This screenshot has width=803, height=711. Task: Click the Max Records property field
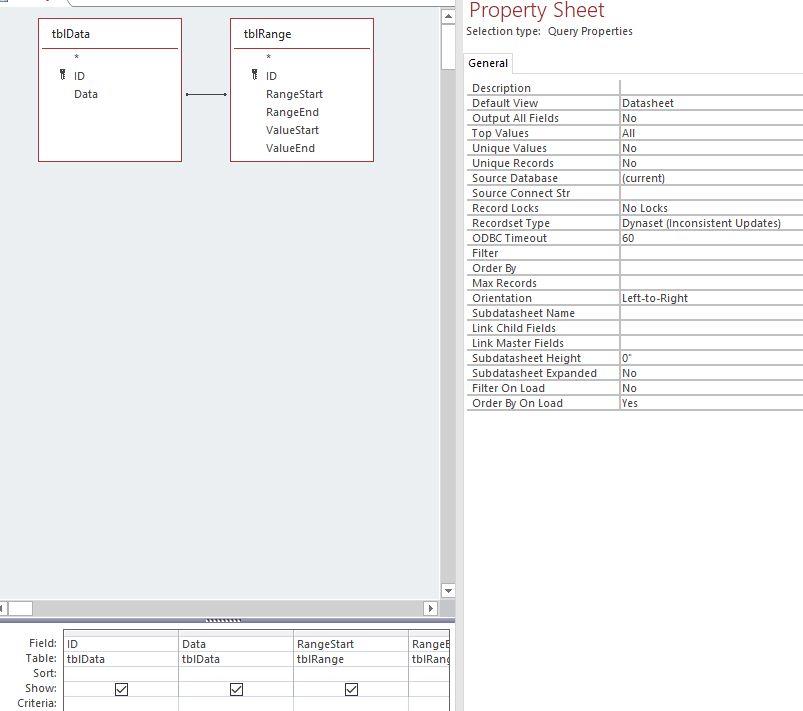tap(711, 283)
